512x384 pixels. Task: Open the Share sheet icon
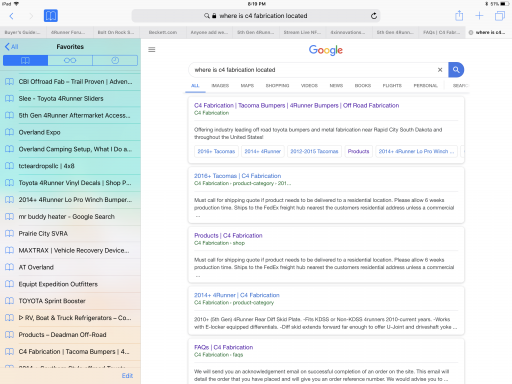(459, 15)
